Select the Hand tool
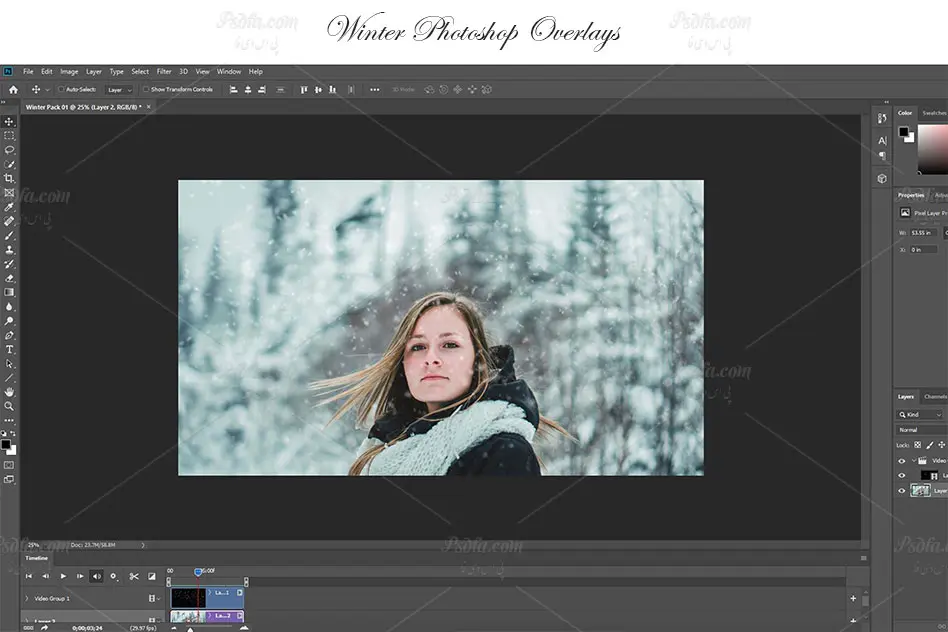Image resolution: width=948 pixels, height=632 pixels. (9, 393)
